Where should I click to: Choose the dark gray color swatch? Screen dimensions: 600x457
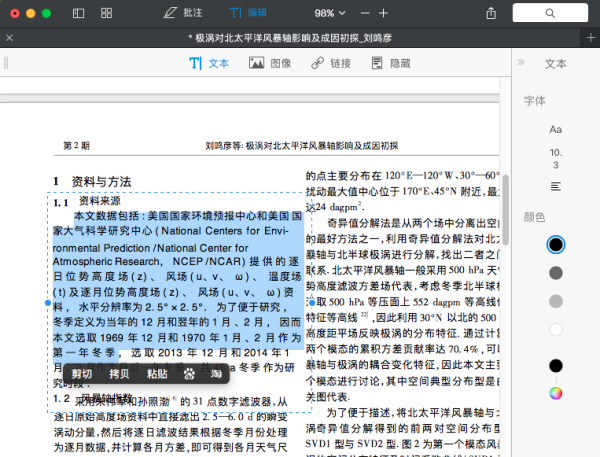click(556, 273)
